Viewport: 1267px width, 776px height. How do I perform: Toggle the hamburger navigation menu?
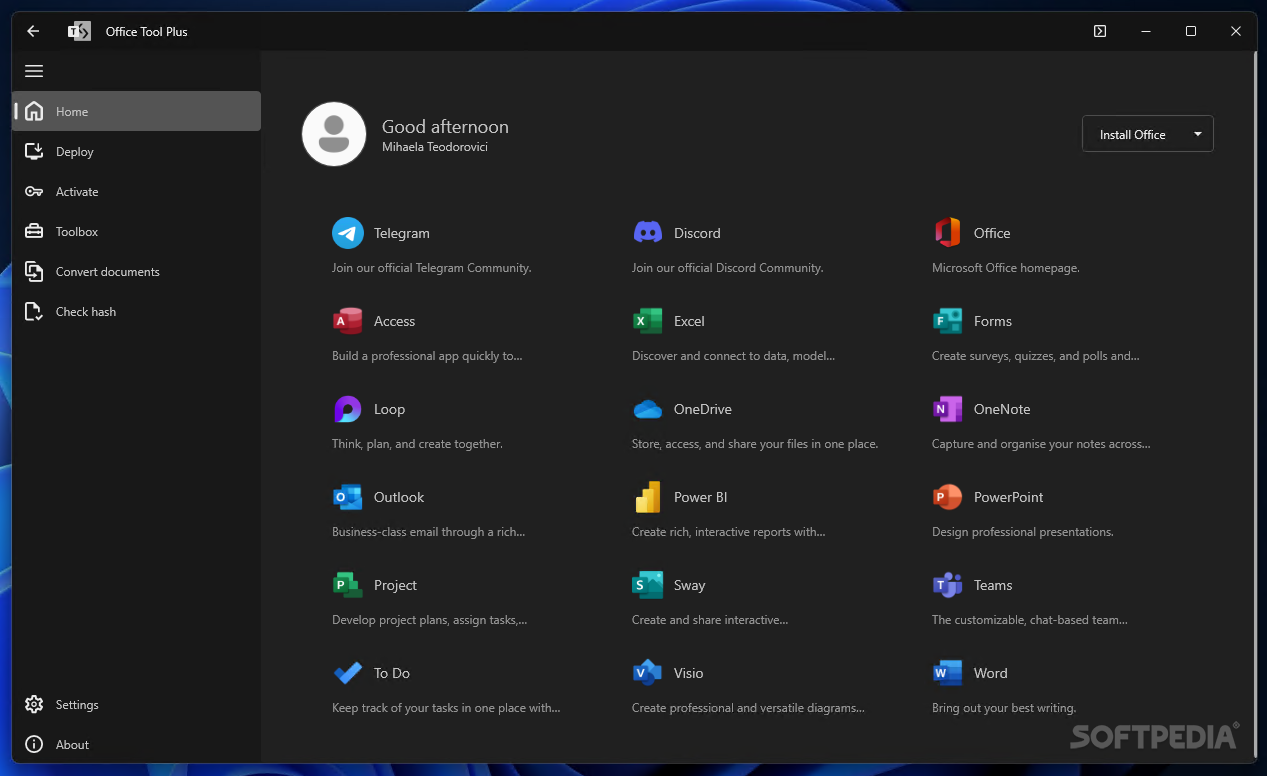tap(34, 71)
